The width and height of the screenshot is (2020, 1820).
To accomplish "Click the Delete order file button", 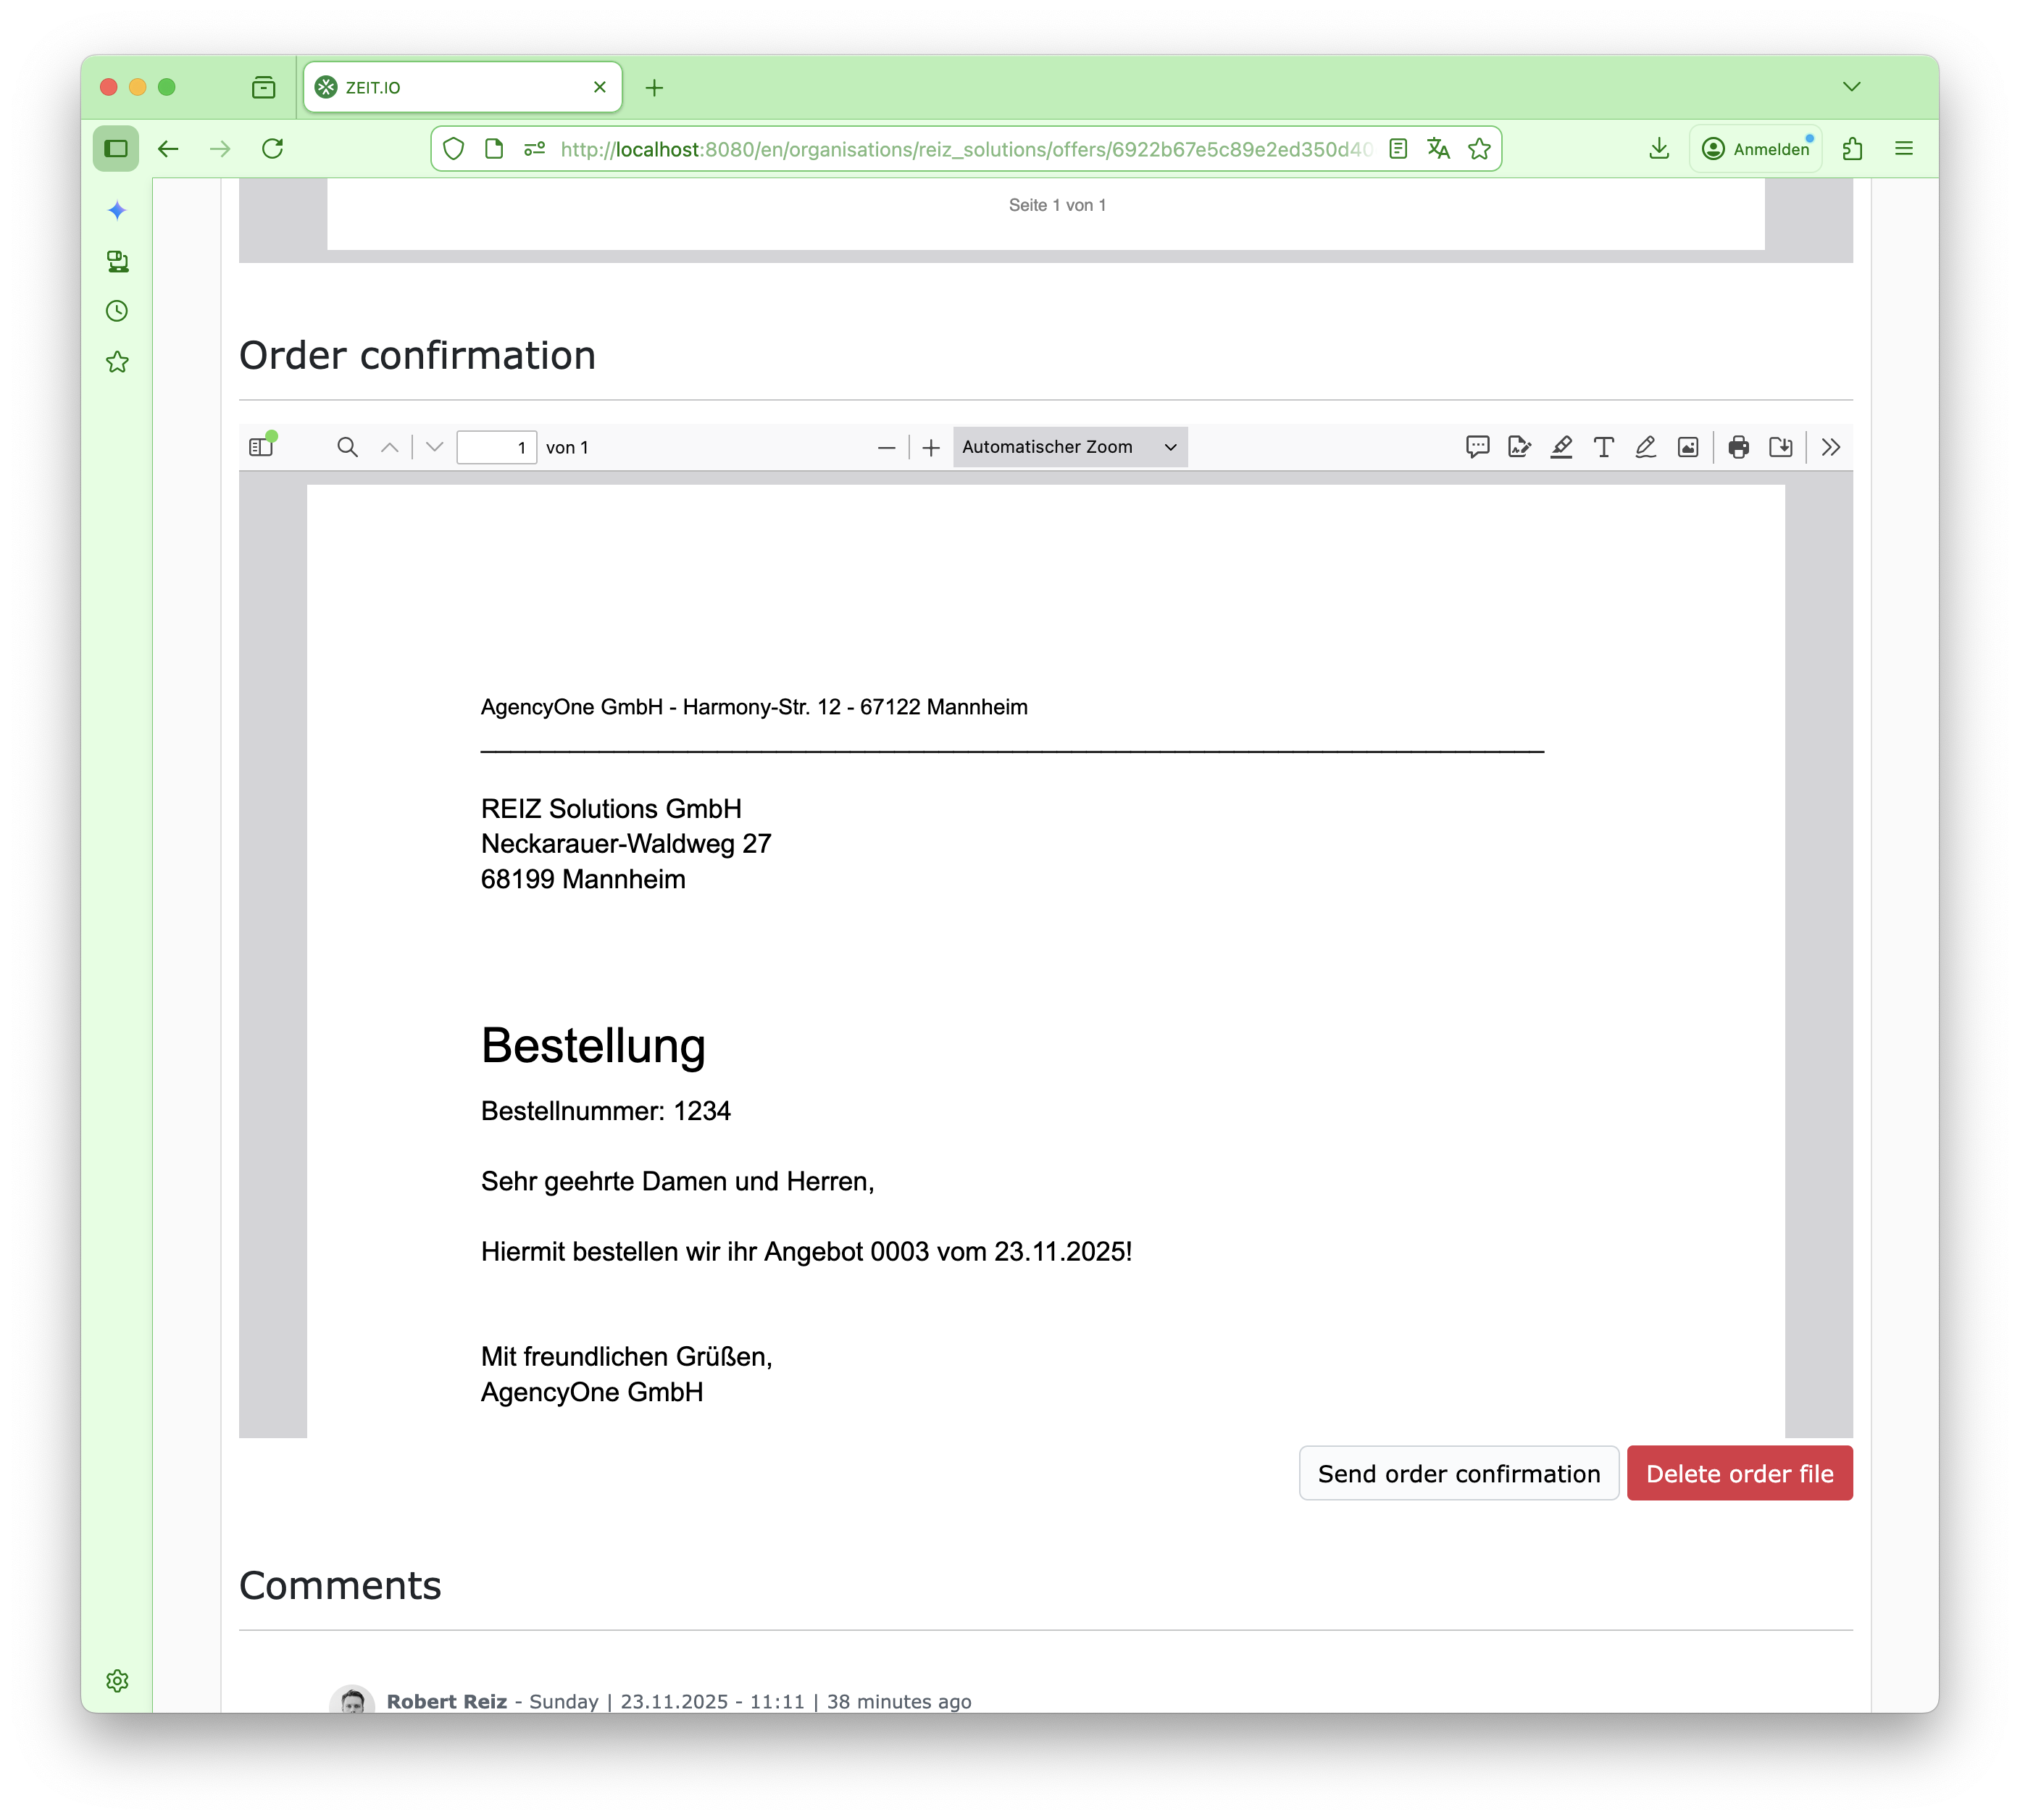I will pyautogui.click(x=1739, y=1473).
